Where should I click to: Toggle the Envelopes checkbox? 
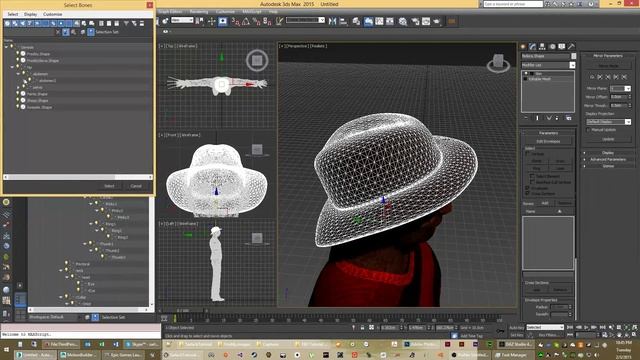click(x=527, y=188)
